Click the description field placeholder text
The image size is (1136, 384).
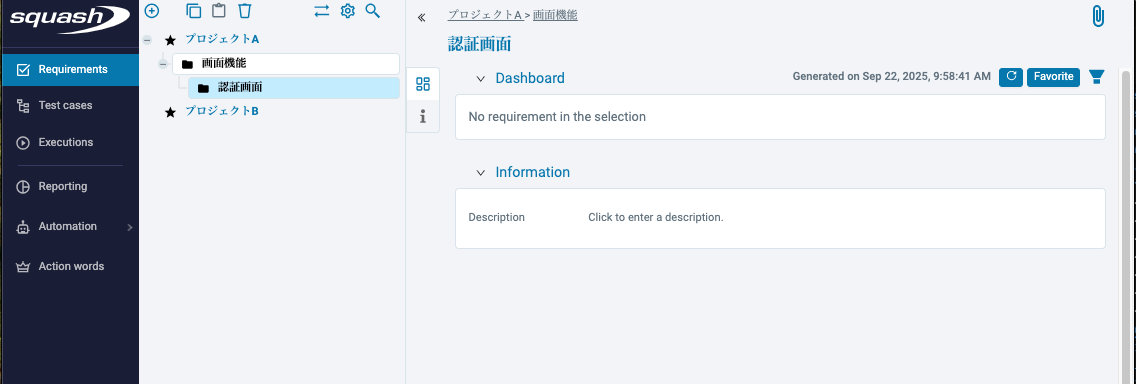click(656, 217)
